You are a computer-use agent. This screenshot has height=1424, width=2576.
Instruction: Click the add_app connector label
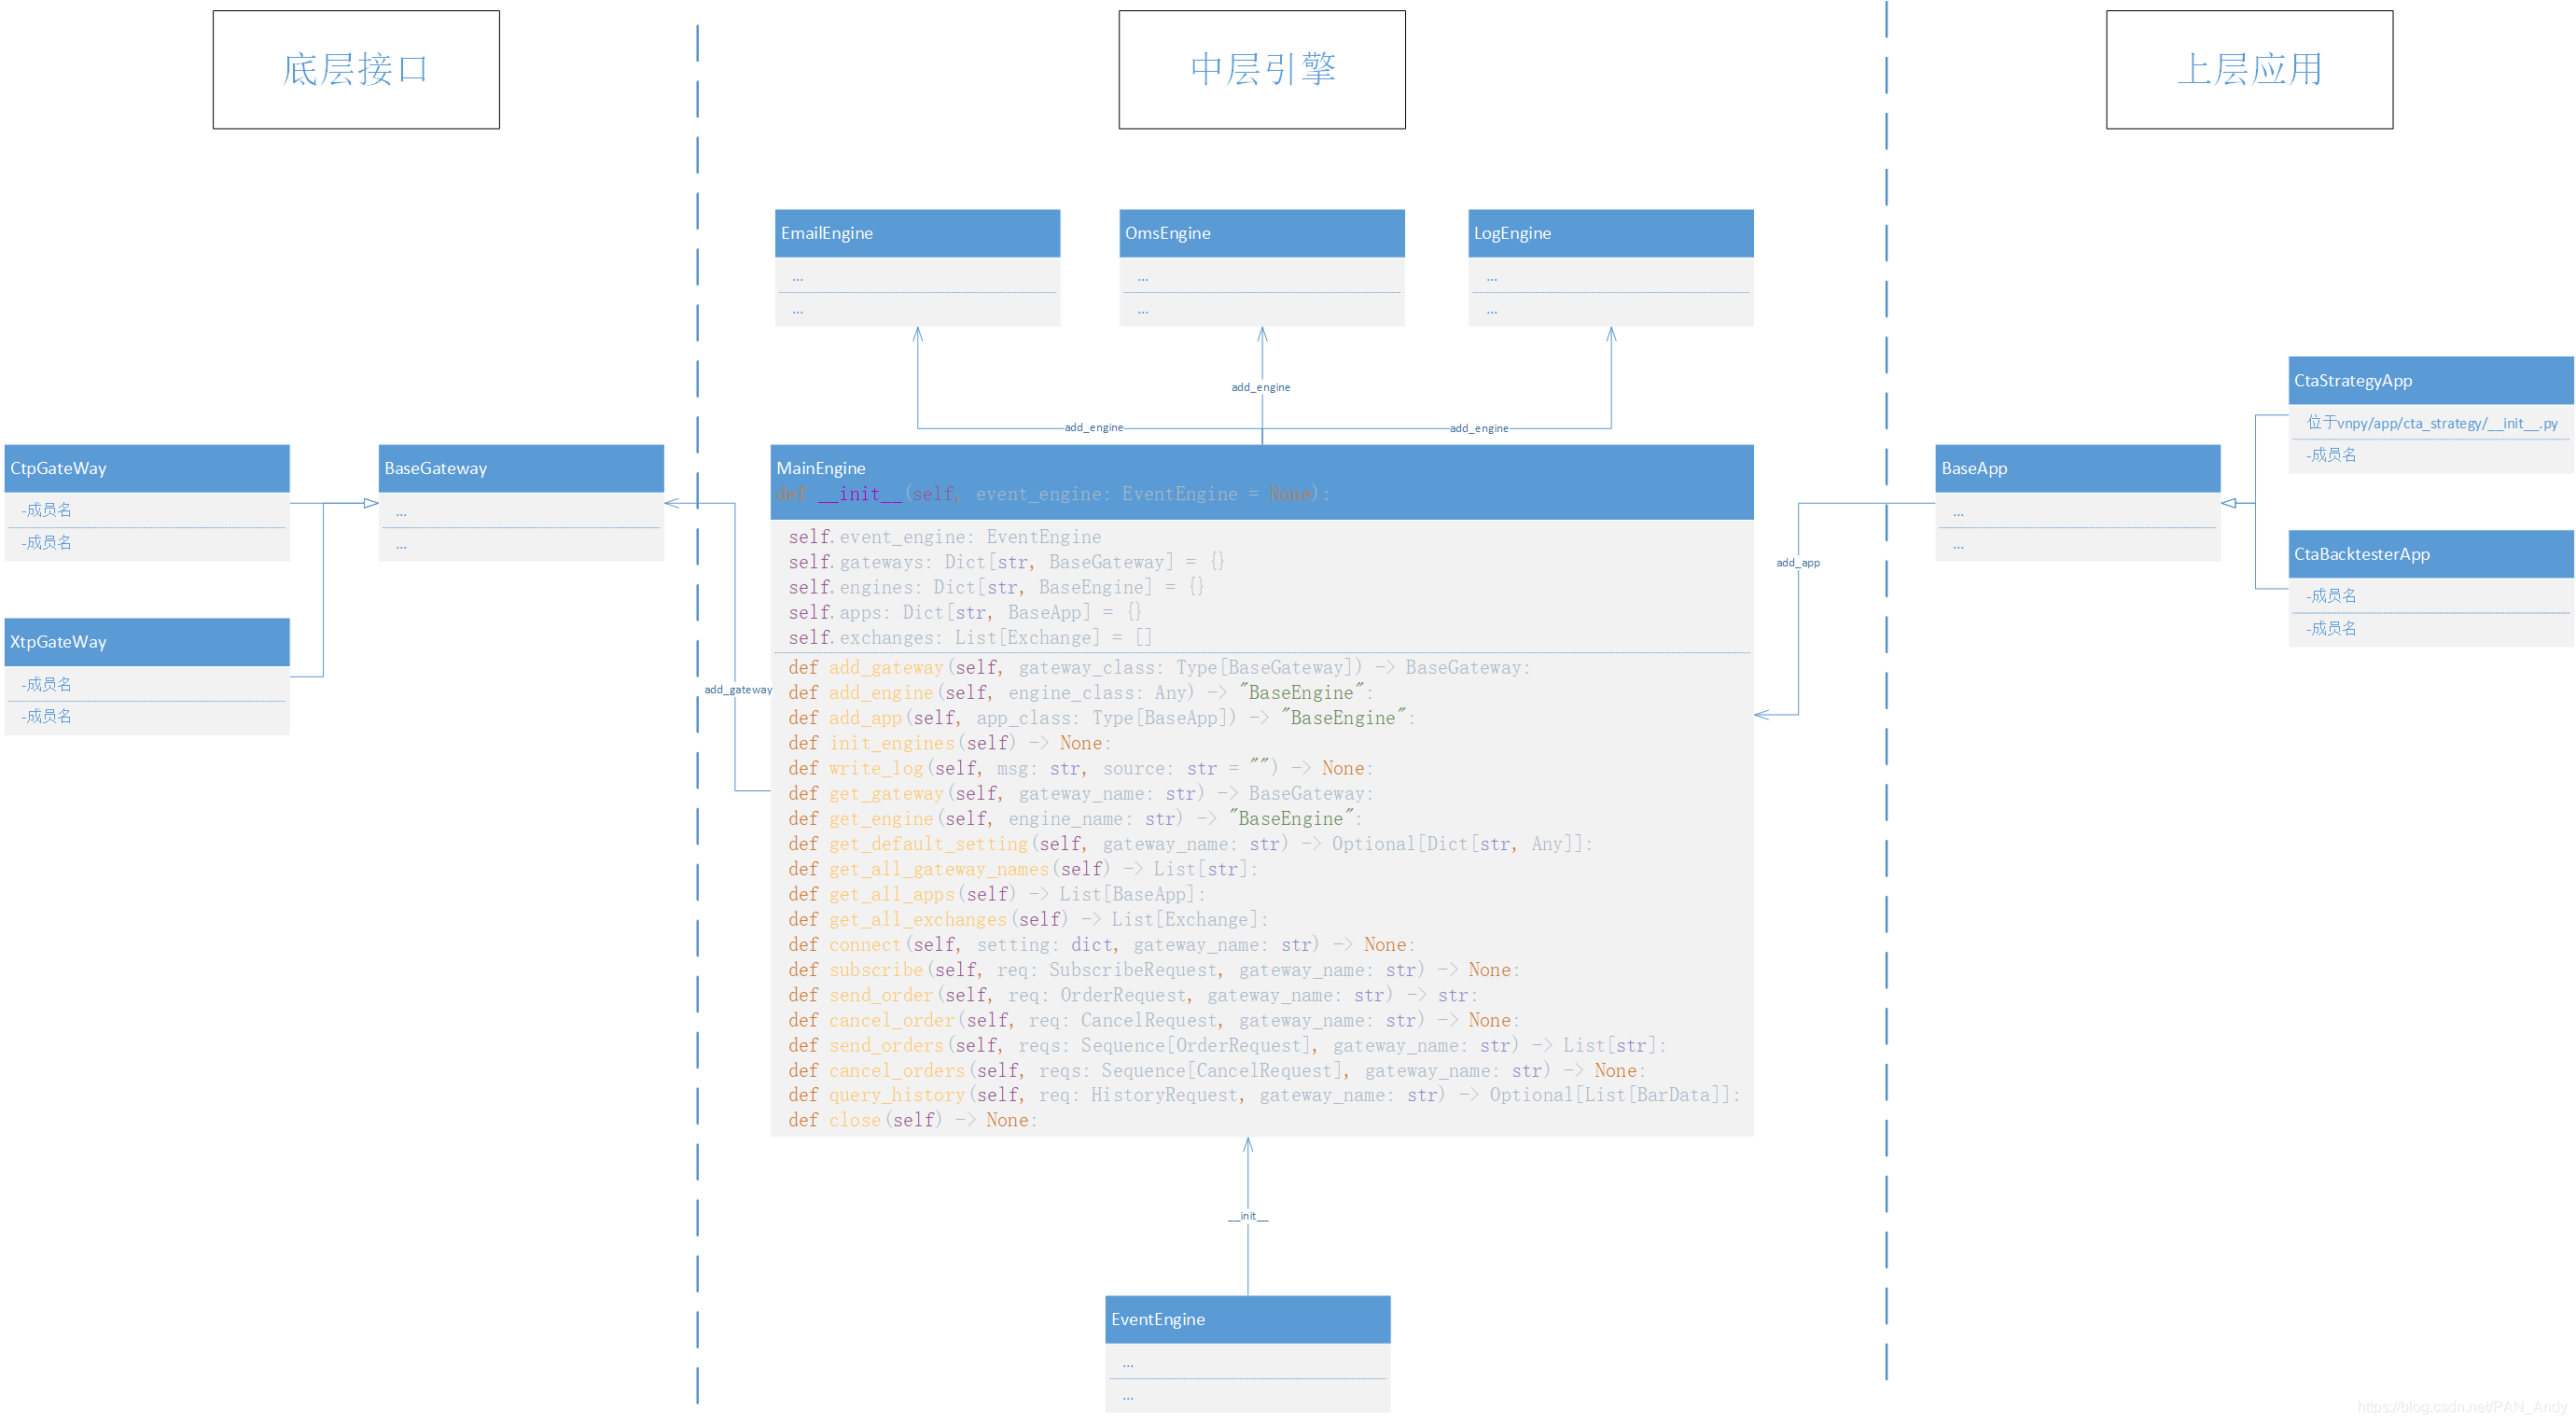click(x=1798, y=563)
